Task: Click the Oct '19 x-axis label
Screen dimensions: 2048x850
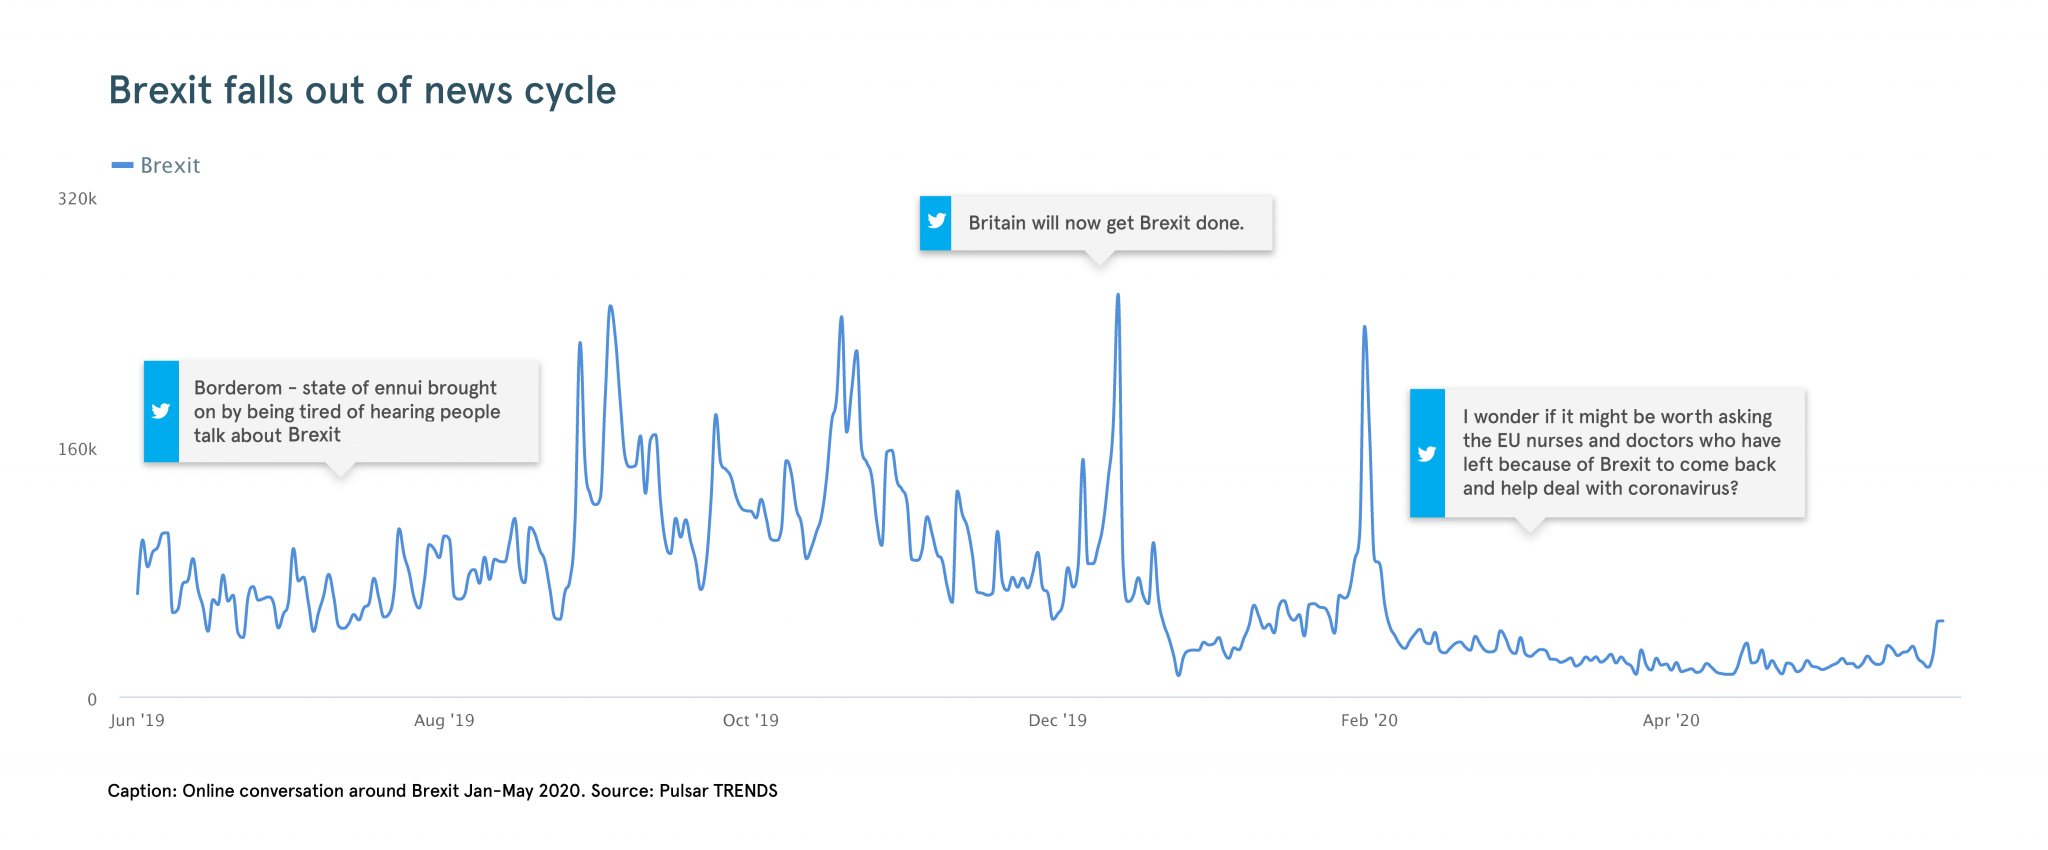Action: click(x=750, y=720)
